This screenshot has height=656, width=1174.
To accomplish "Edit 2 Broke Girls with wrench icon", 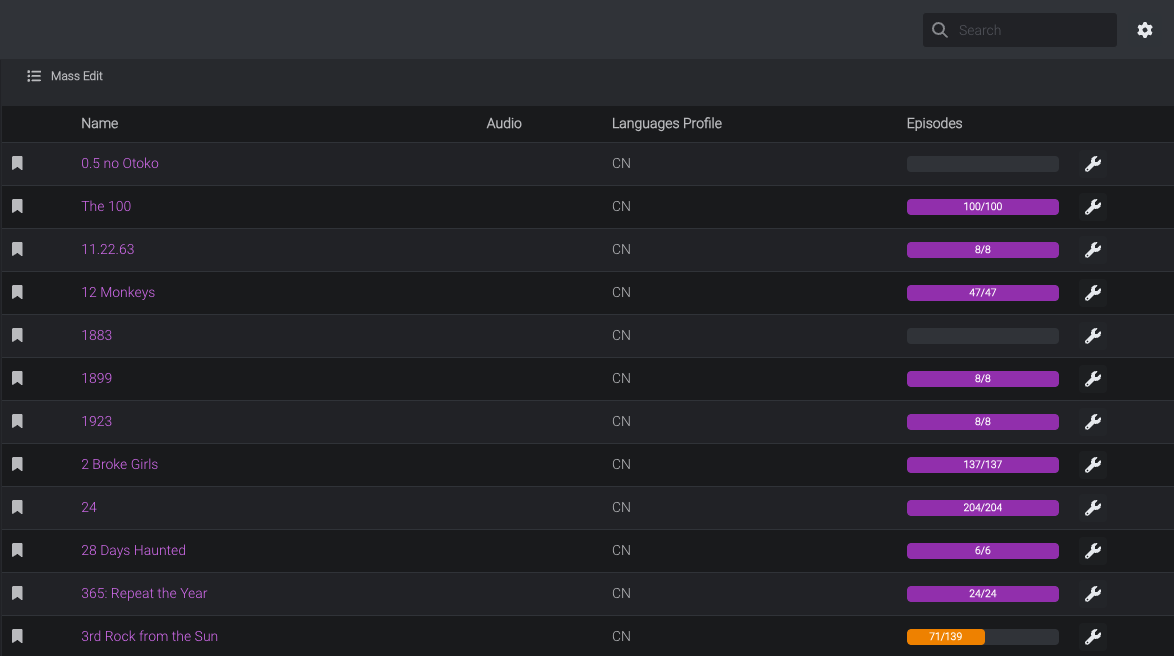I will tap(1092, 465).
